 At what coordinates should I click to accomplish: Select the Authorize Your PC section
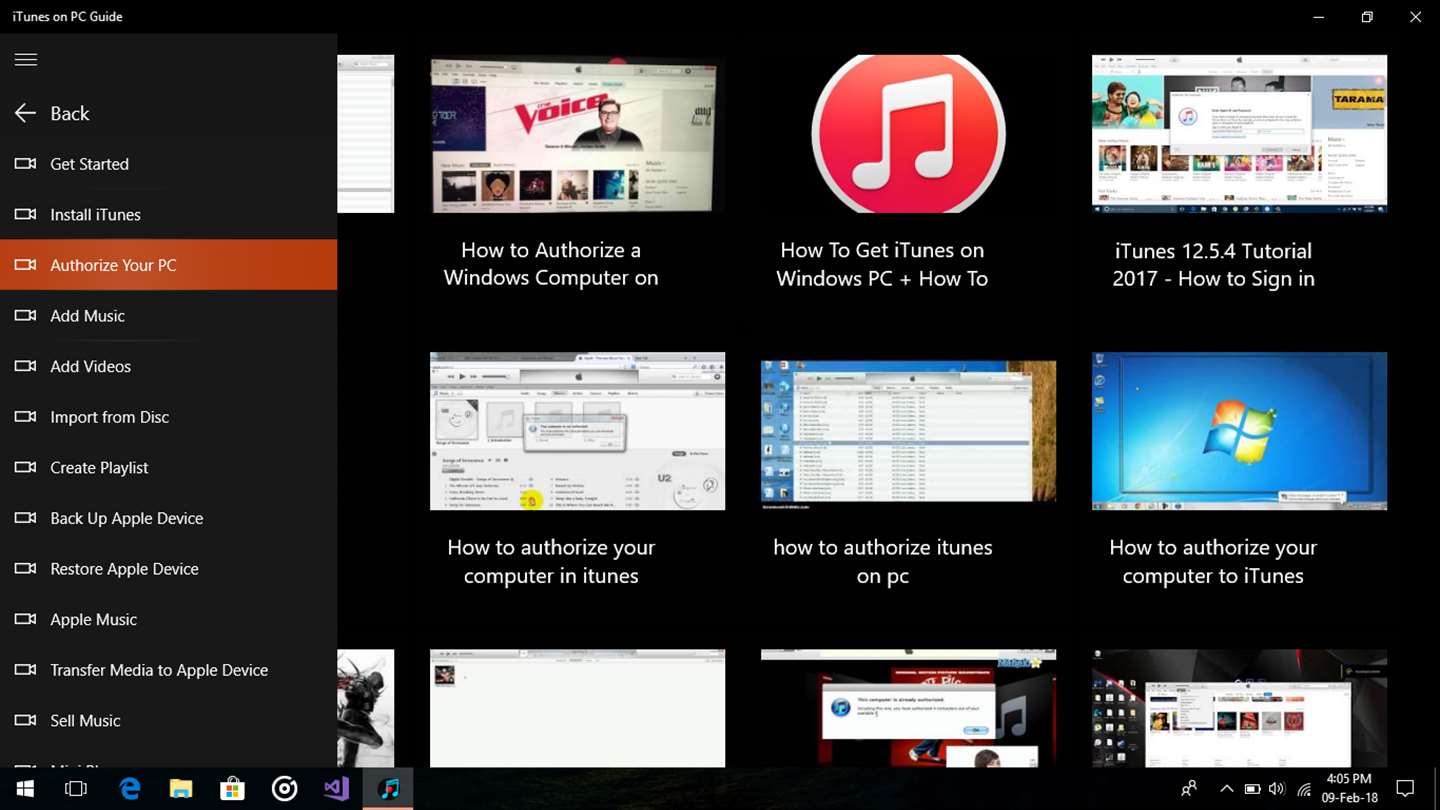pos(168,265)
